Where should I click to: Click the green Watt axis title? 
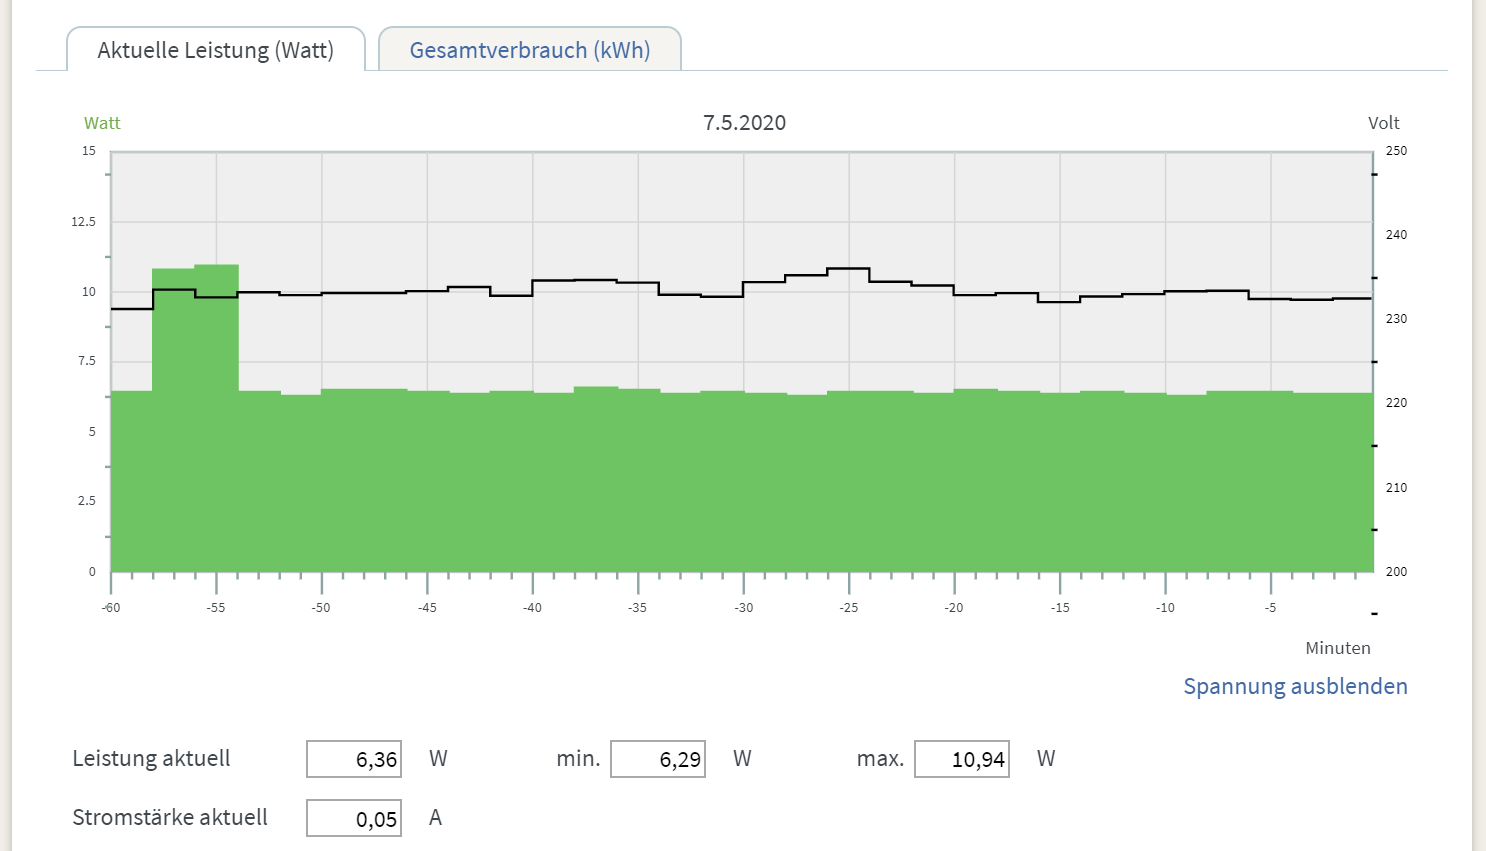click(102, 123)
